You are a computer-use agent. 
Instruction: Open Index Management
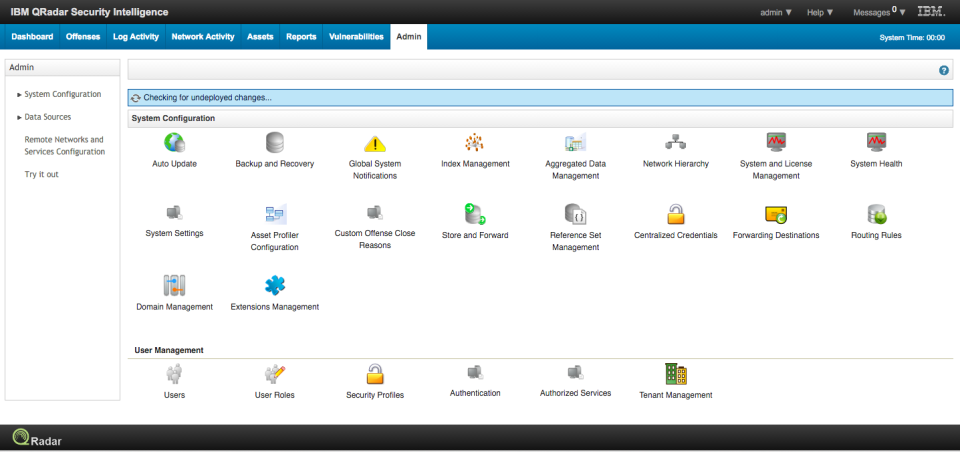pyautogui.click(x=475, y=143)
